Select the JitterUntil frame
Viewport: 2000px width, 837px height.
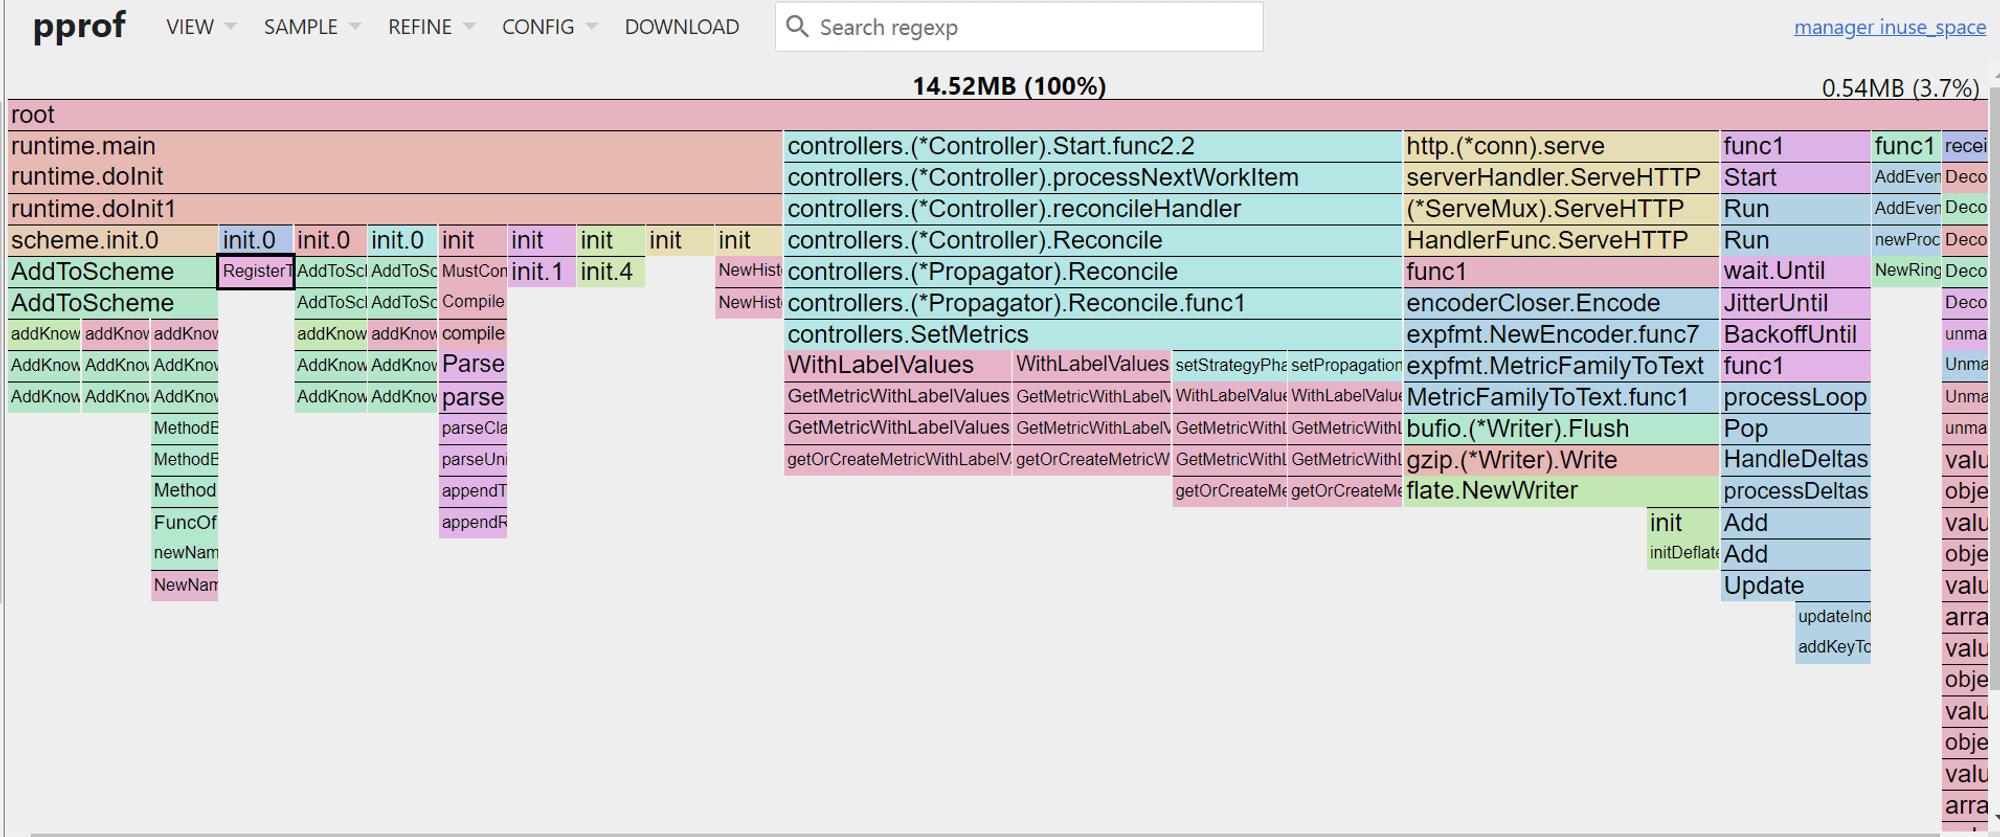pyautogui.click(x=1796, y=303)
